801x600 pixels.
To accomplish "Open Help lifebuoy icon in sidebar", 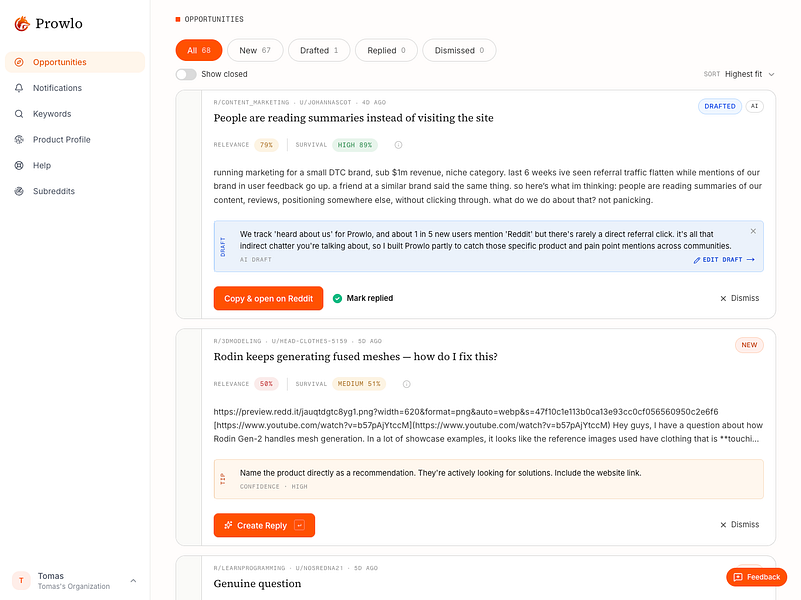I will [19, 165].
